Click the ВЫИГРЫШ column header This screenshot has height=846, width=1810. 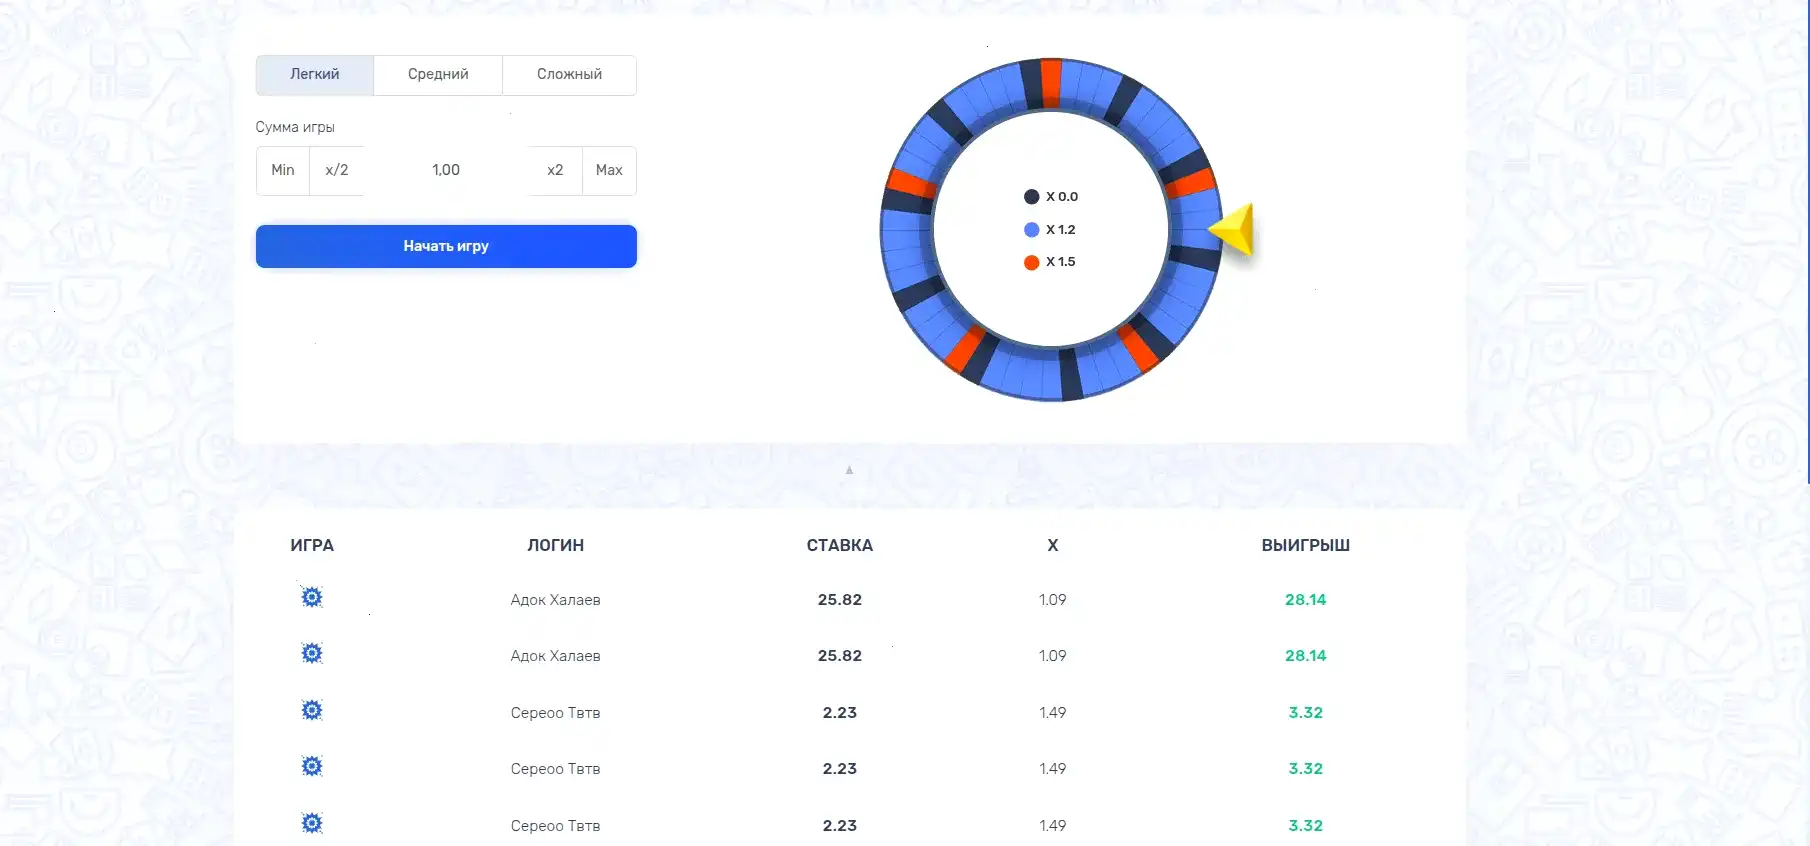1305,546
